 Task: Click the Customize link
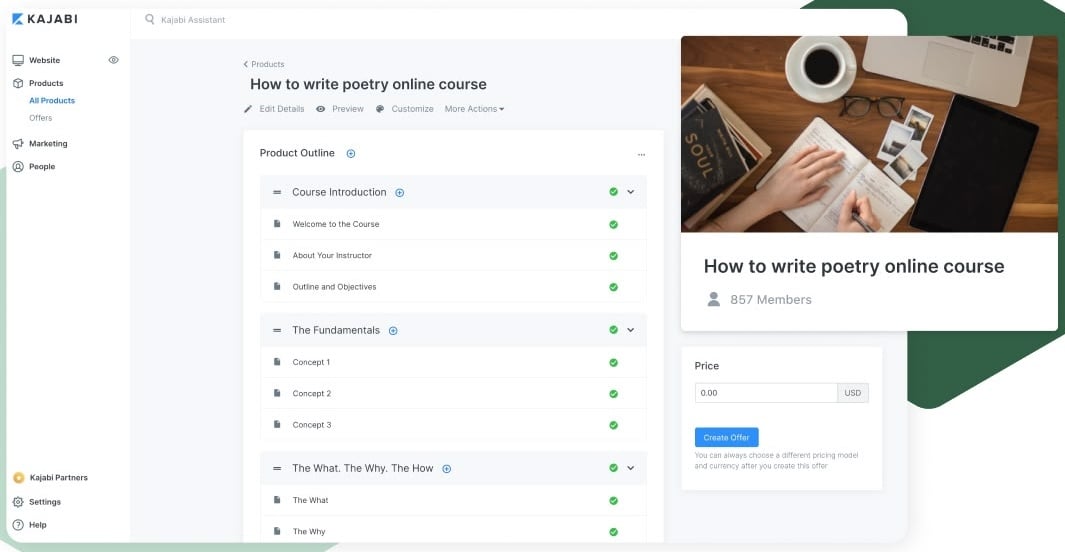412,109
